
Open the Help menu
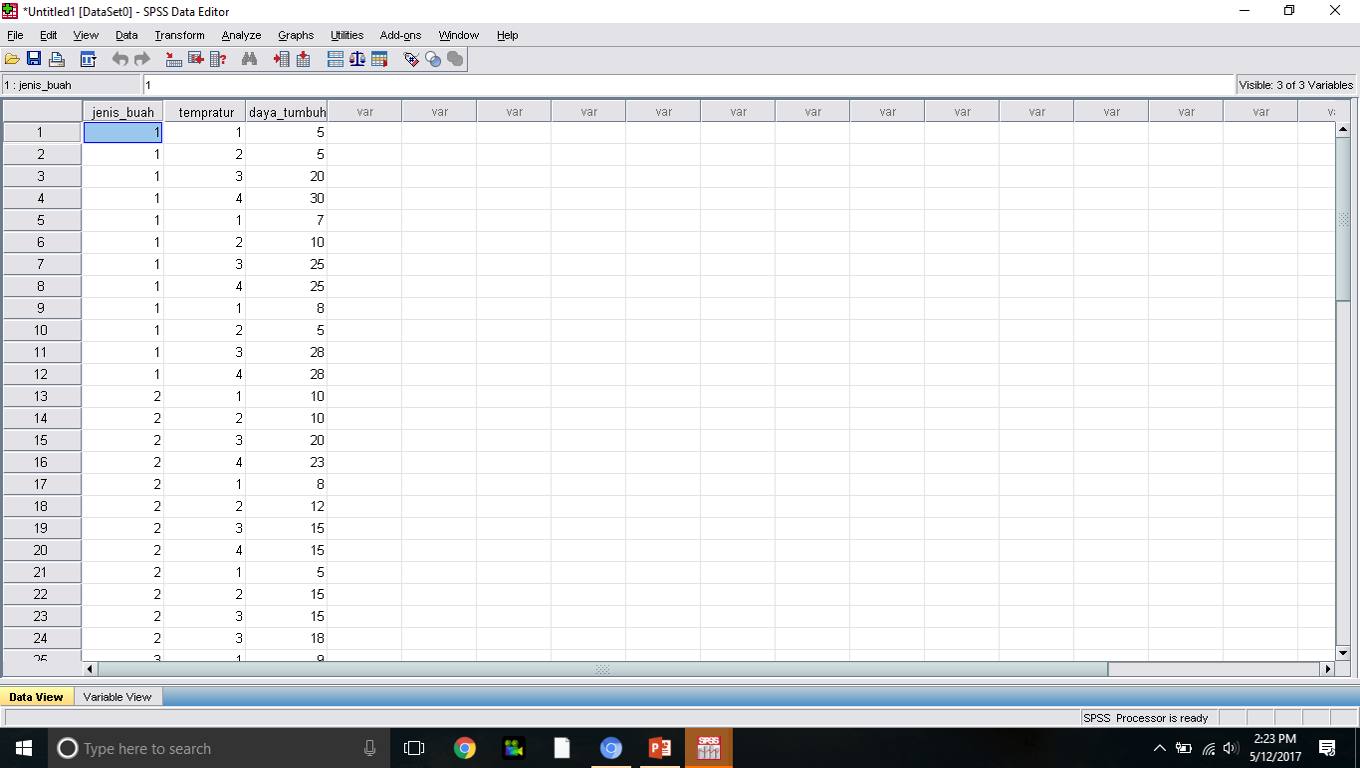coord(507,35)
